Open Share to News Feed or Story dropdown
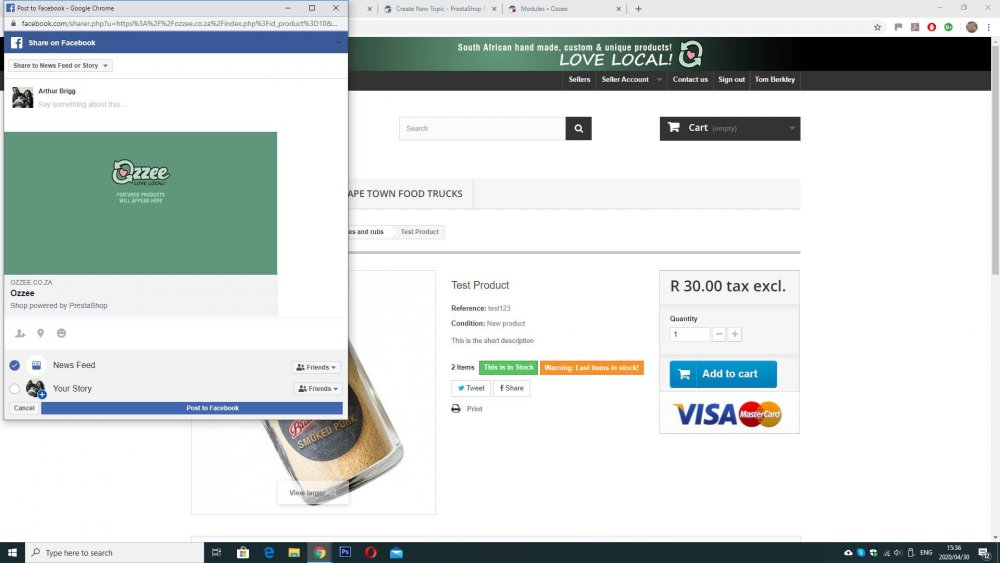This screenshot has width=1000, height=563. coord(60,66)
